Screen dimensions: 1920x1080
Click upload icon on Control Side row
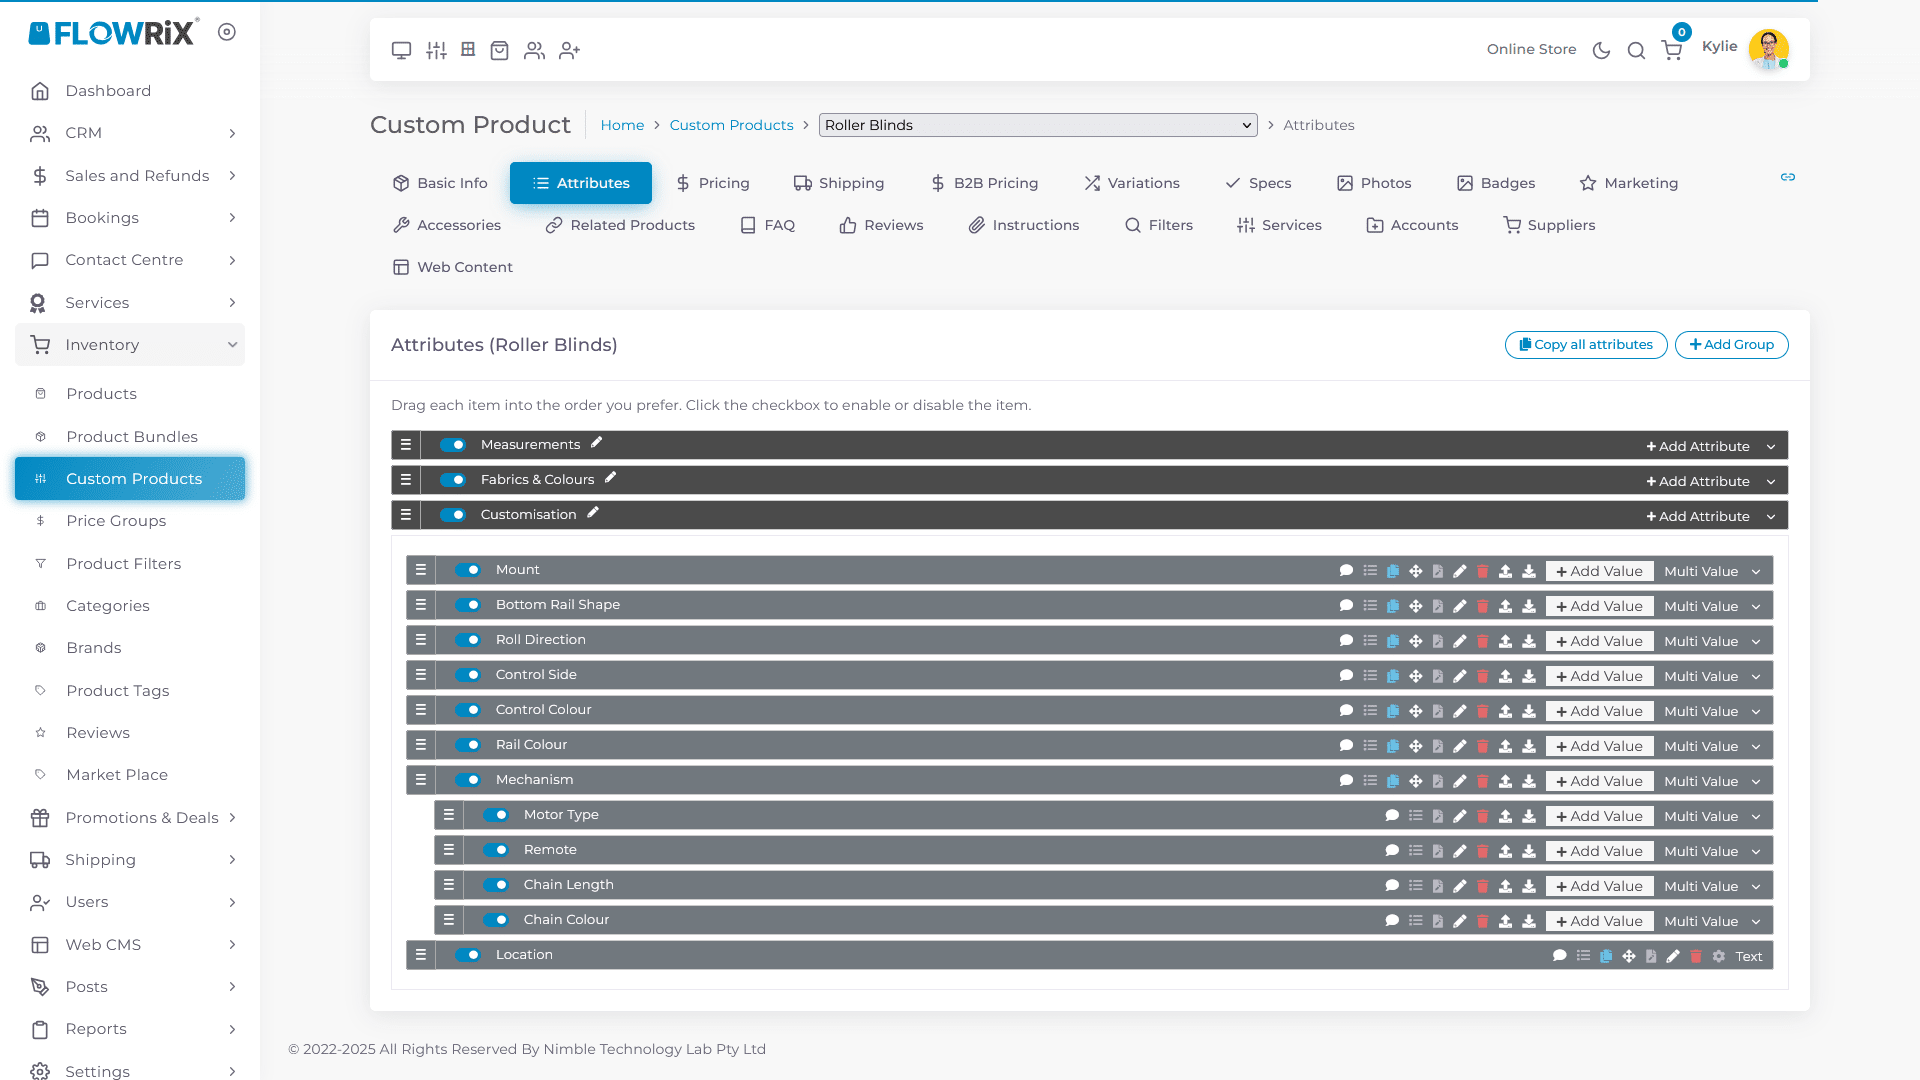click(x=1505, y=676)
